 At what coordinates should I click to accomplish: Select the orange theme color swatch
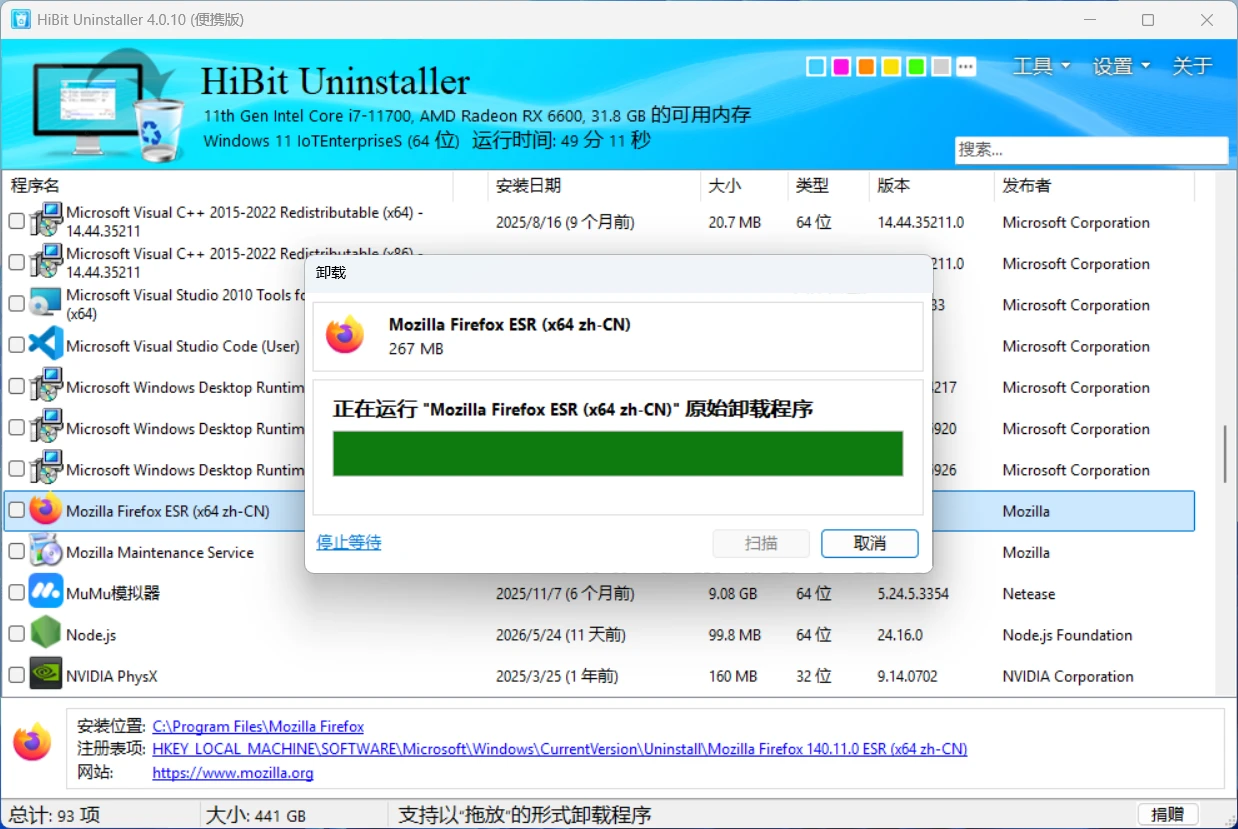[866, 67]
